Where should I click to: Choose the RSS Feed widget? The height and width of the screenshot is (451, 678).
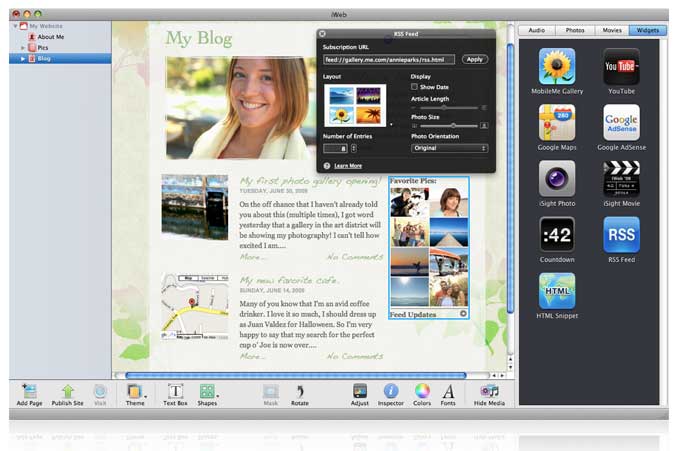pyautogui.click(x=621, y=235)
